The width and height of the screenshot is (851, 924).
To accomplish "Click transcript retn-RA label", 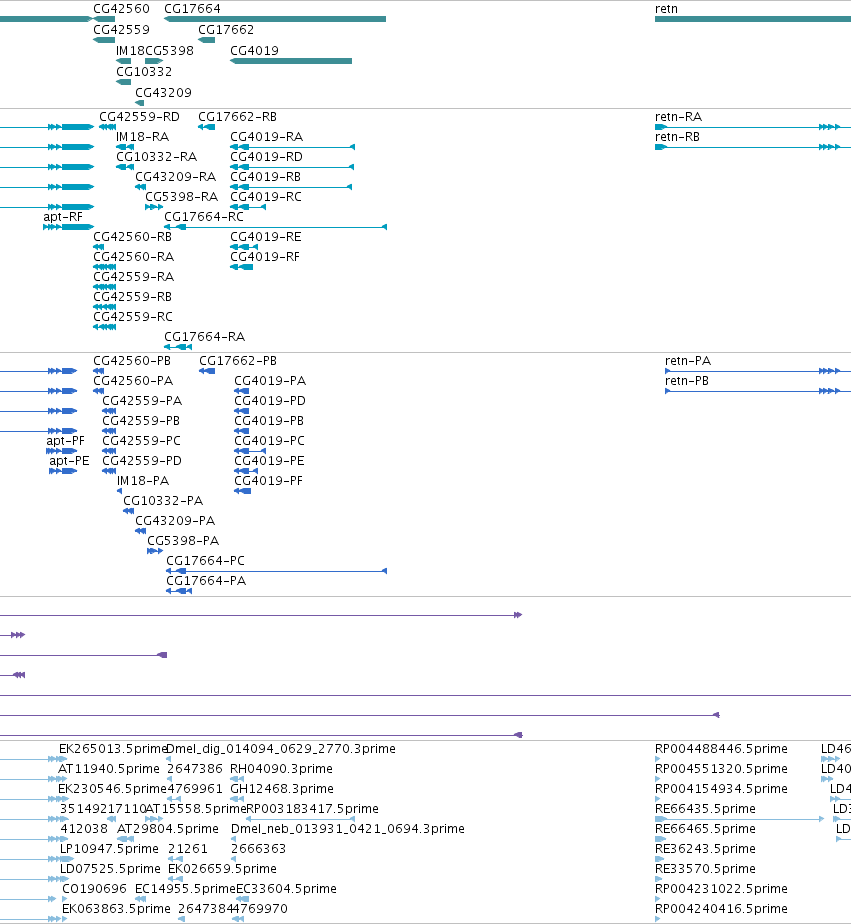I will click(678, 117).
